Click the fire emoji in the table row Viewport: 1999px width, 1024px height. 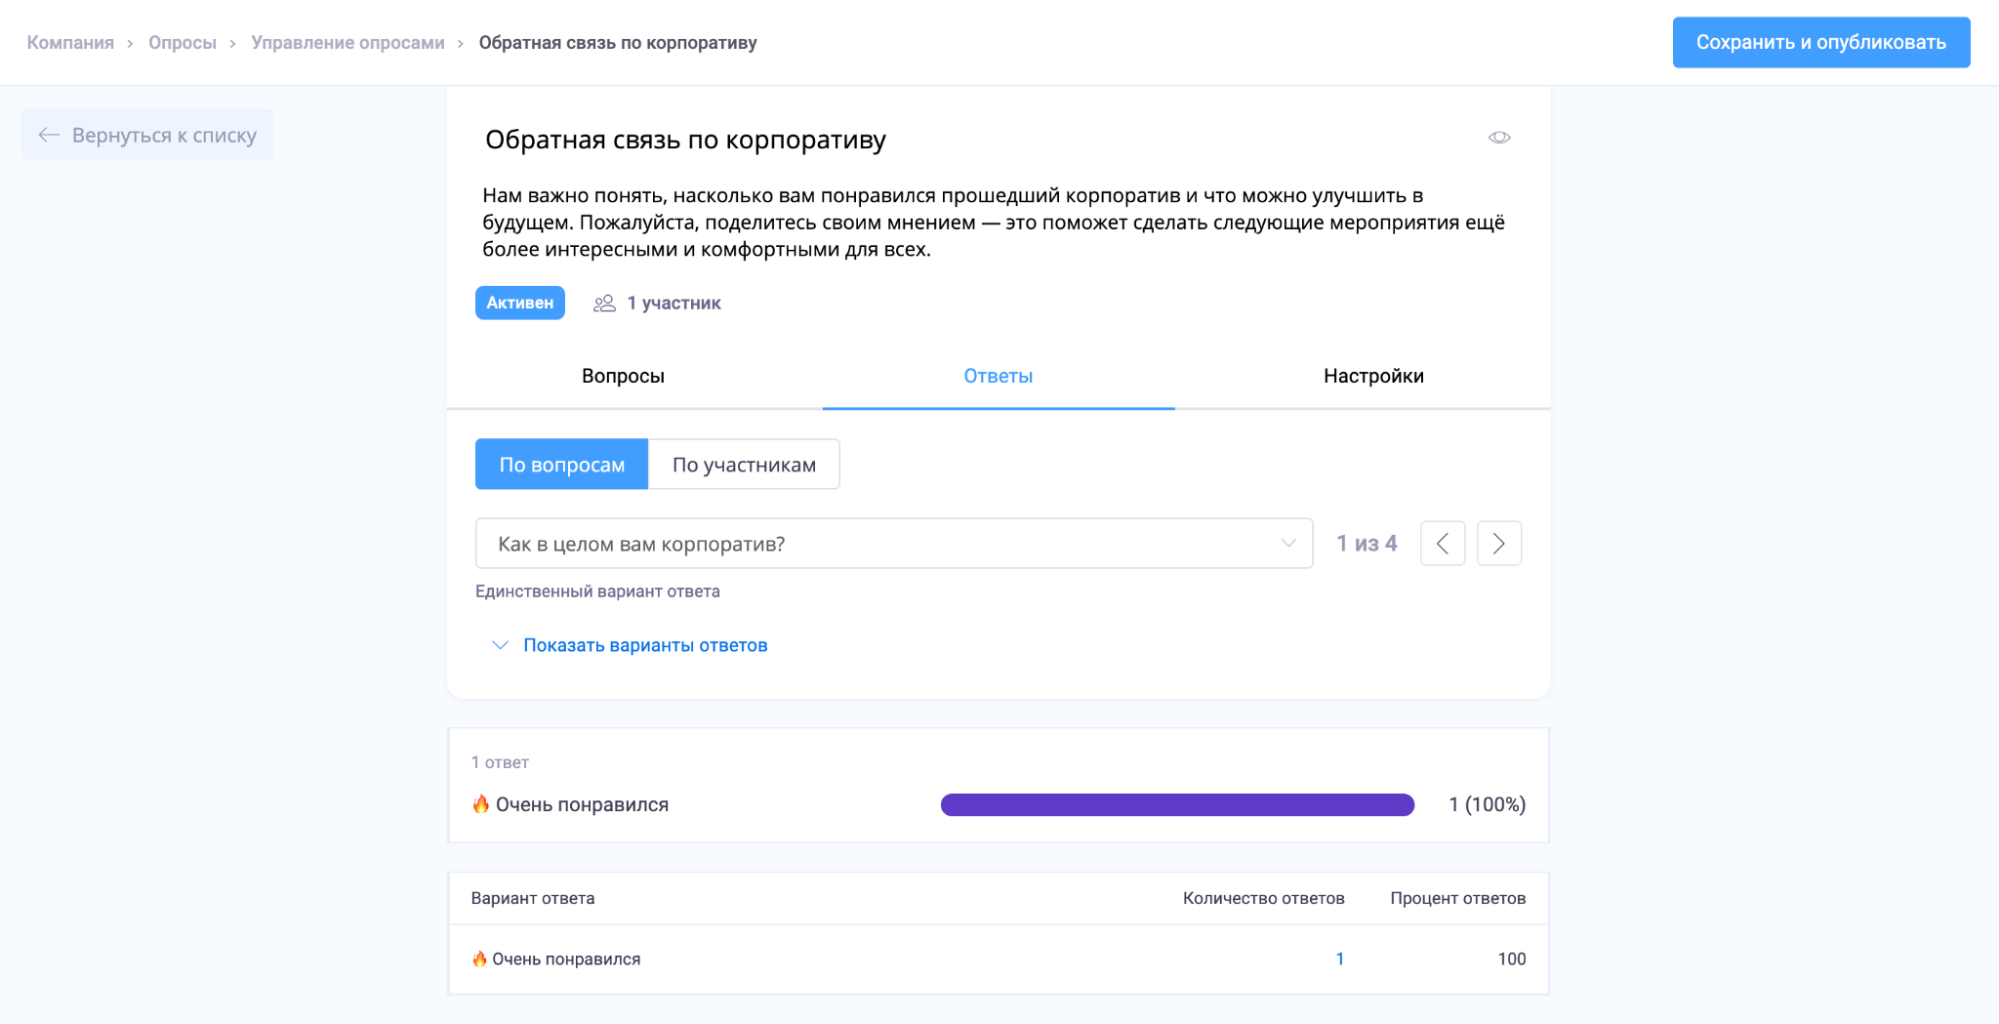click(x=480, y=959)
